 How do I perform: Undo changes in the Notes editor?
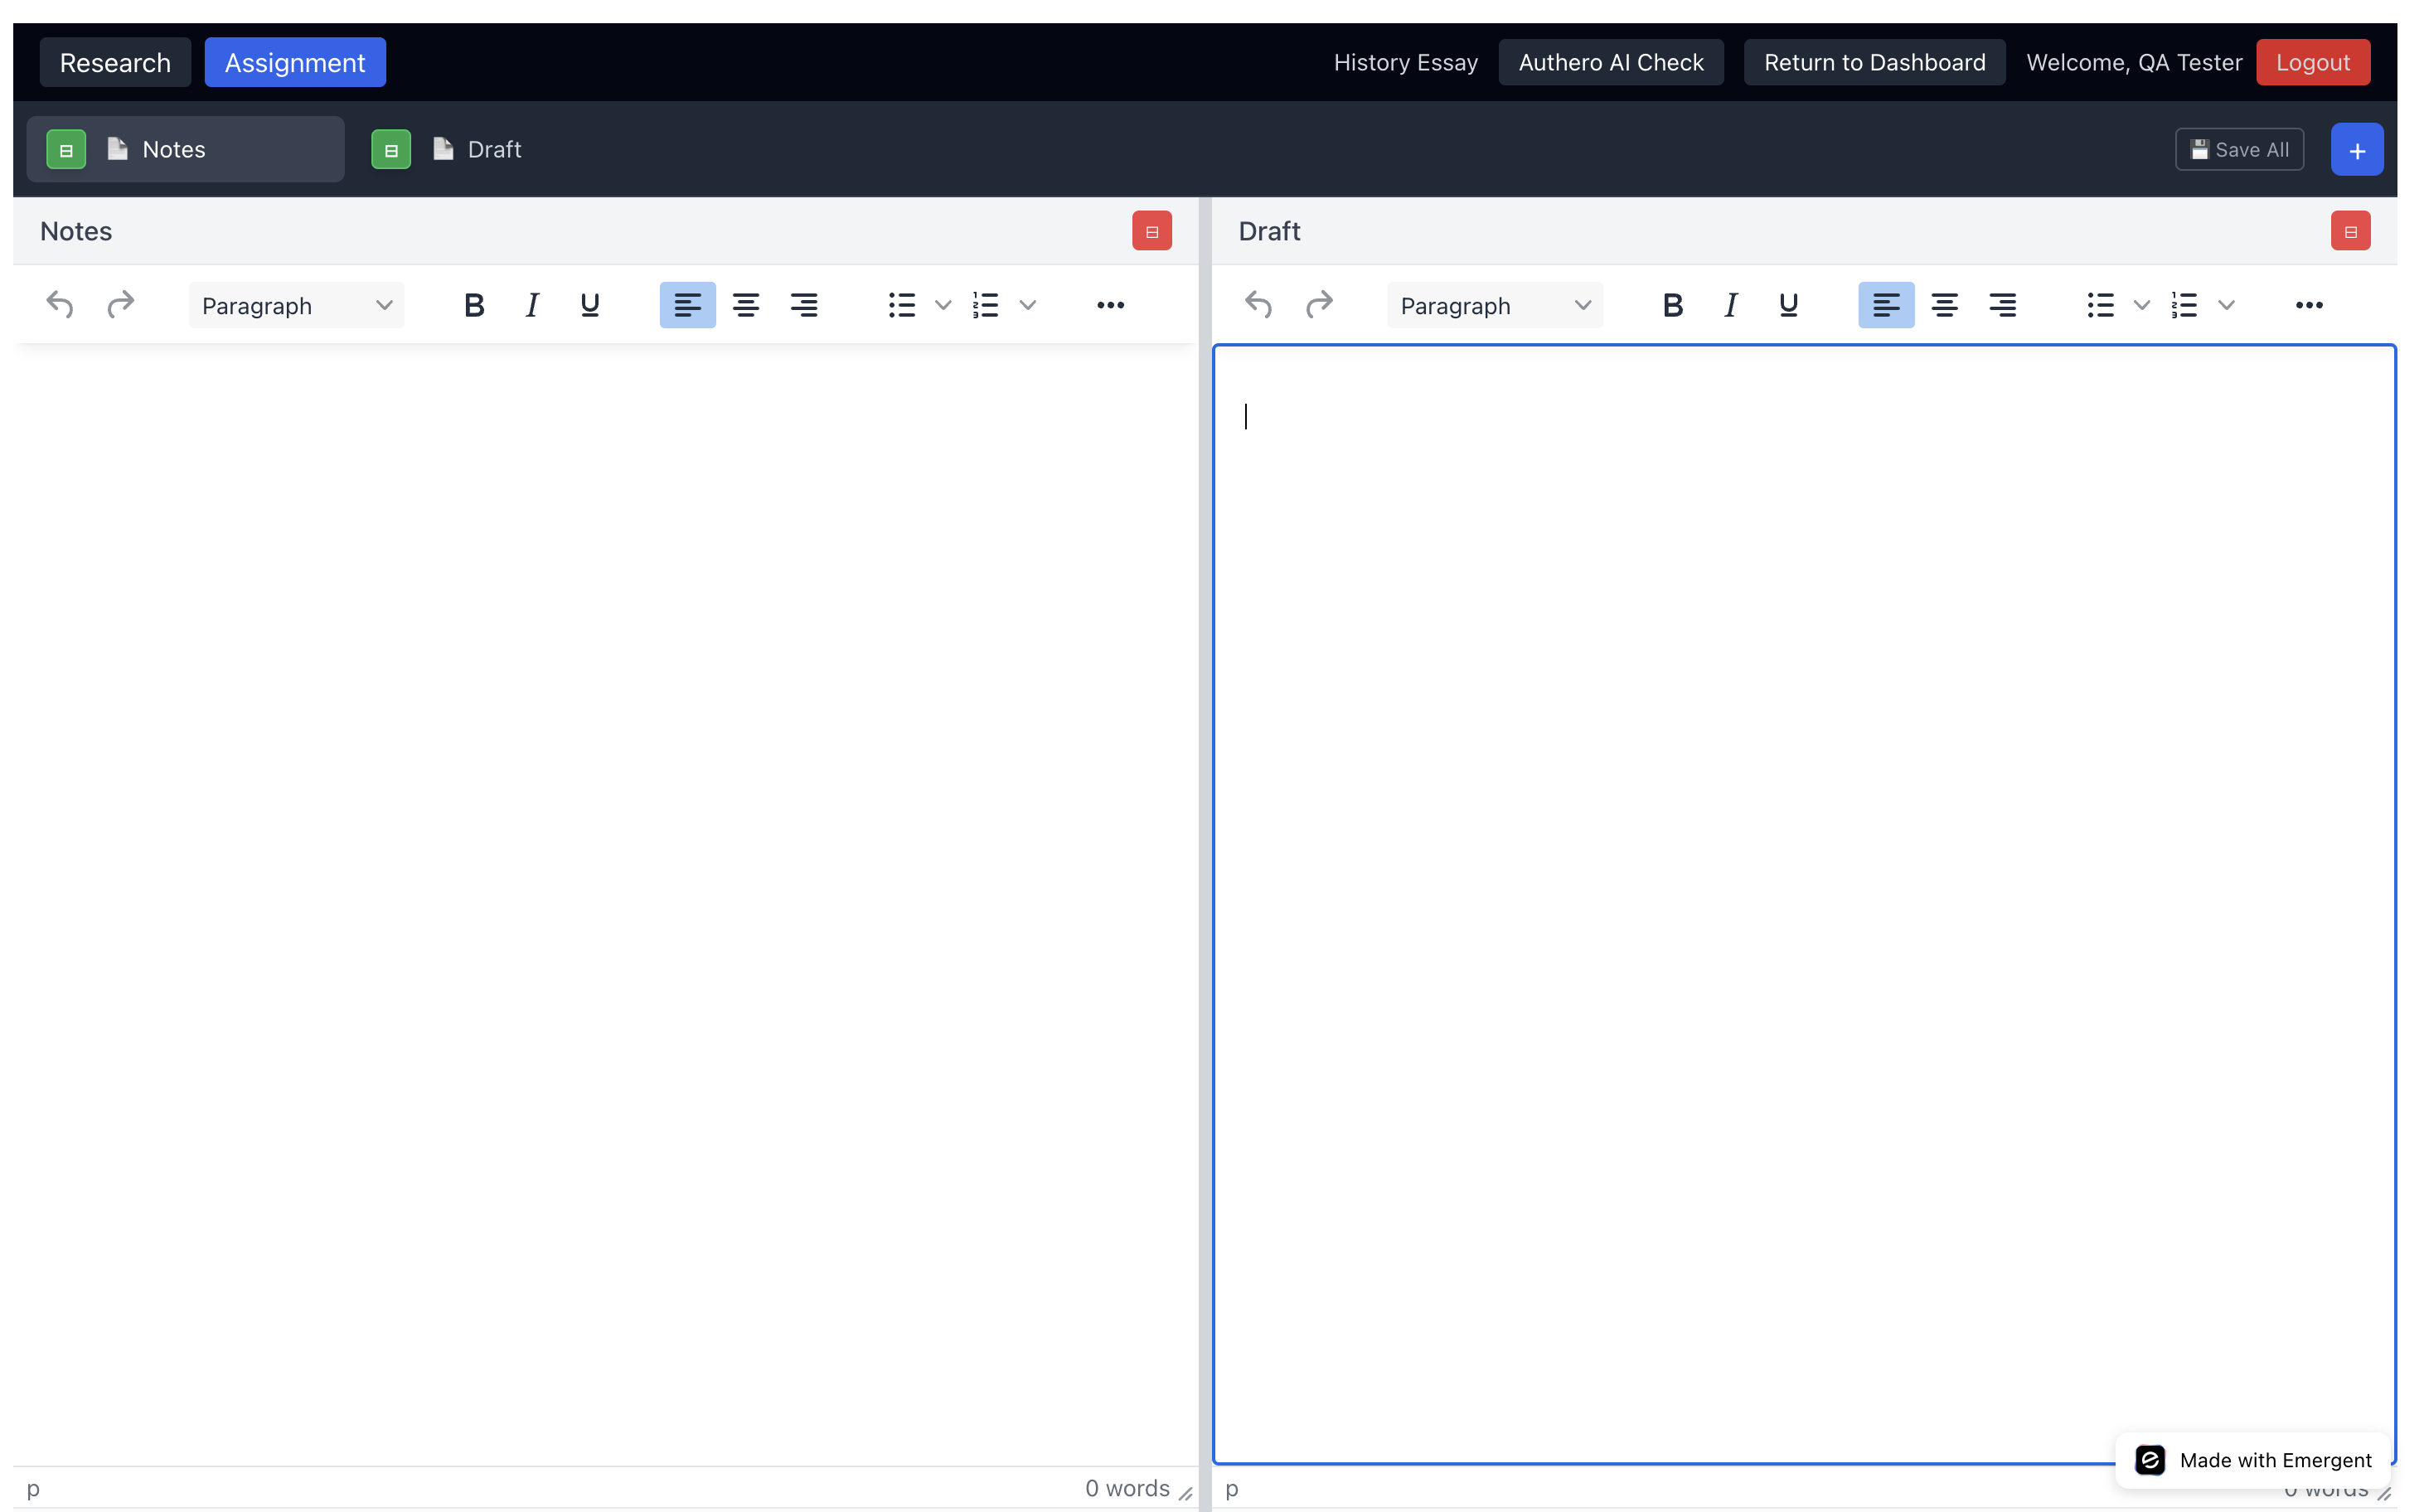tap(59, 305)
